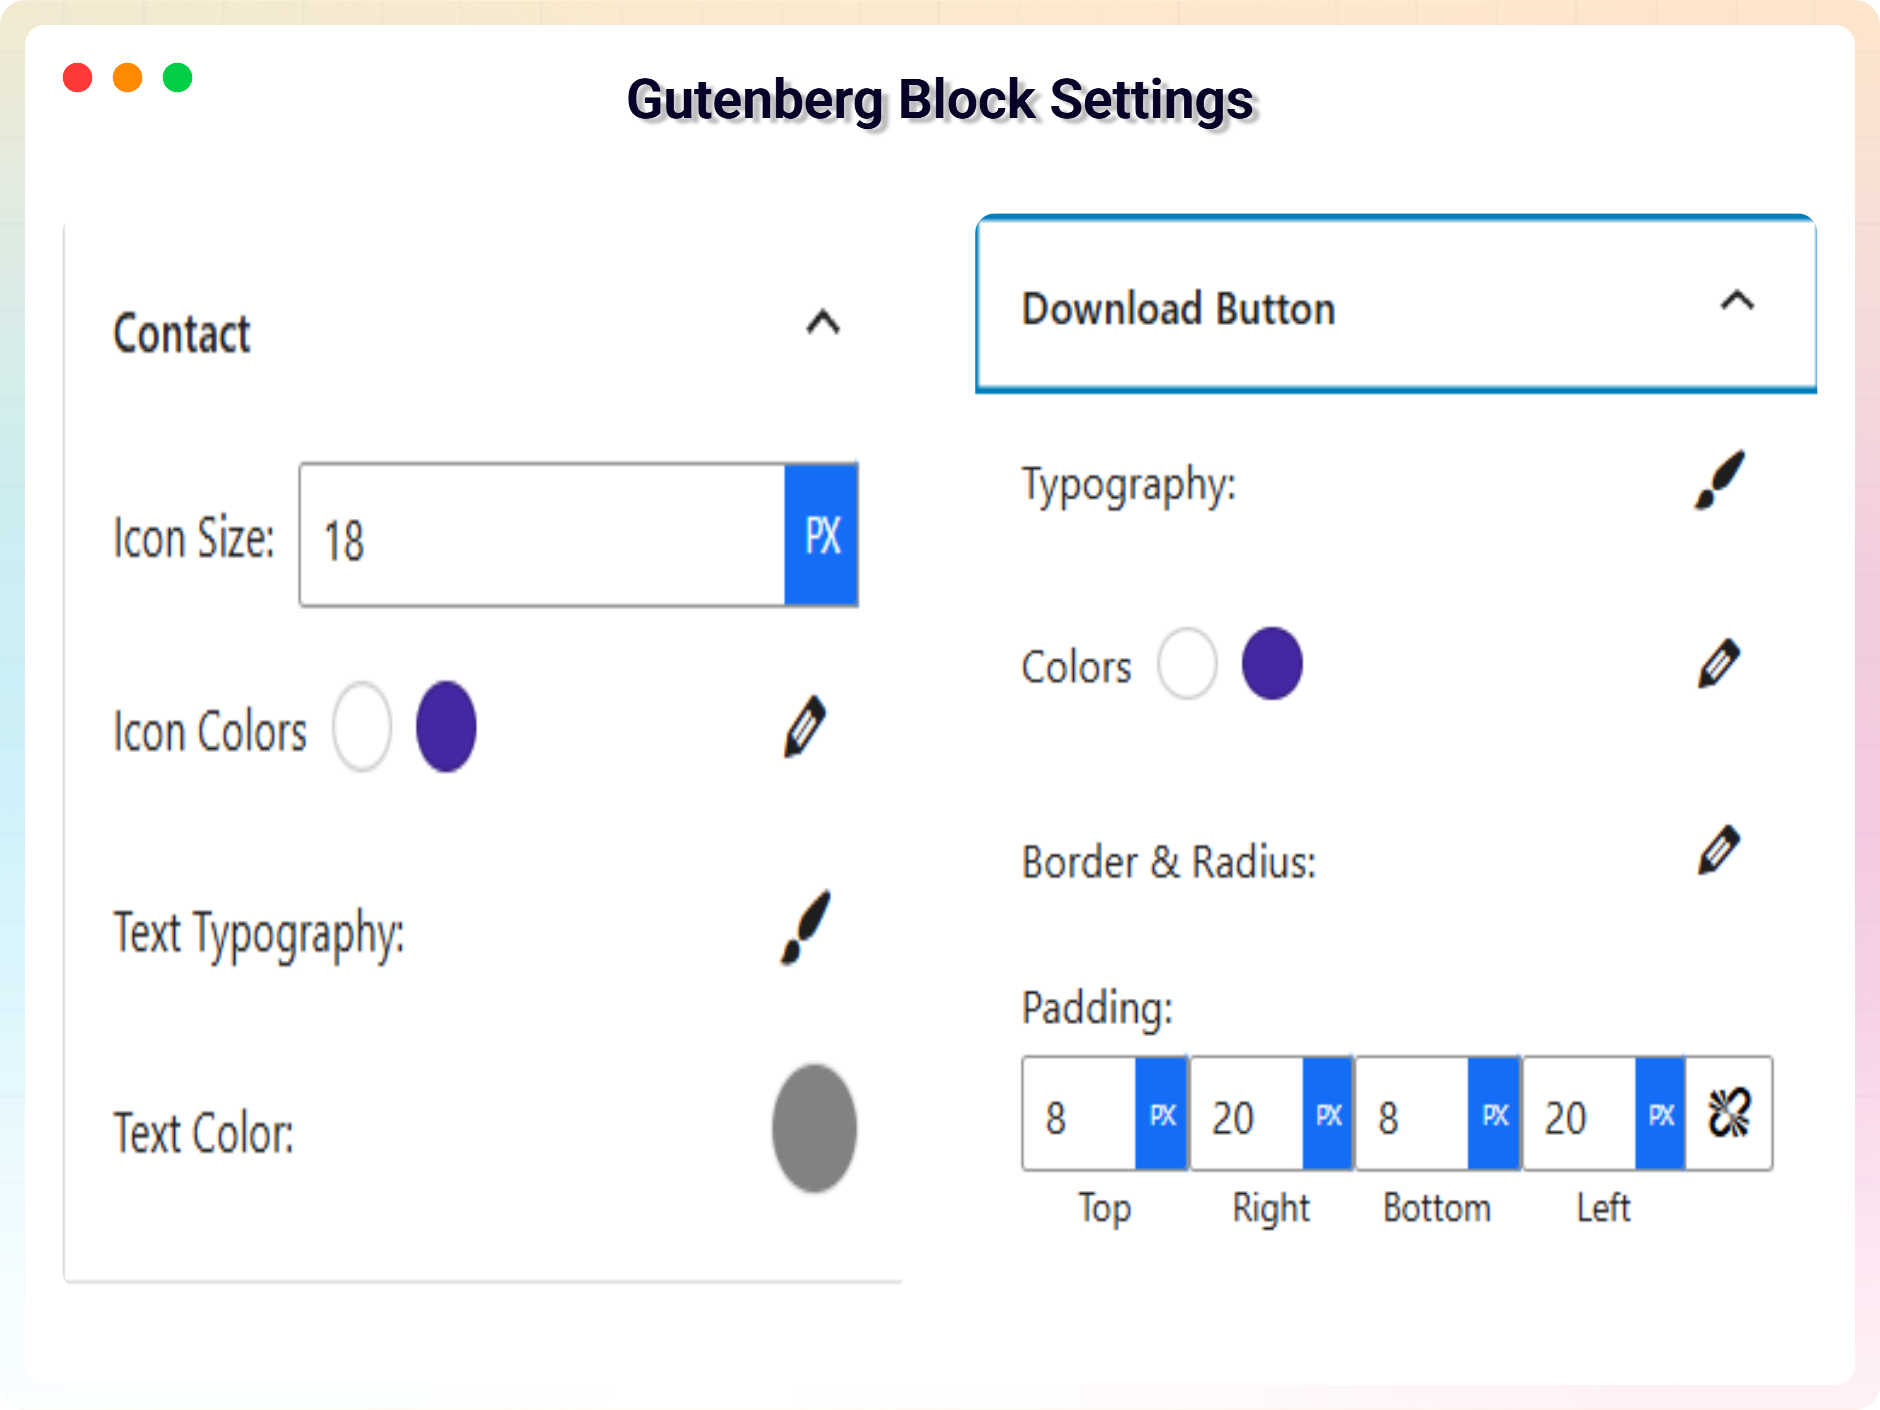Click Border & Radius pencil icon
Viewport: 1880px width, 1410px height.
(x=1719, y=850)
